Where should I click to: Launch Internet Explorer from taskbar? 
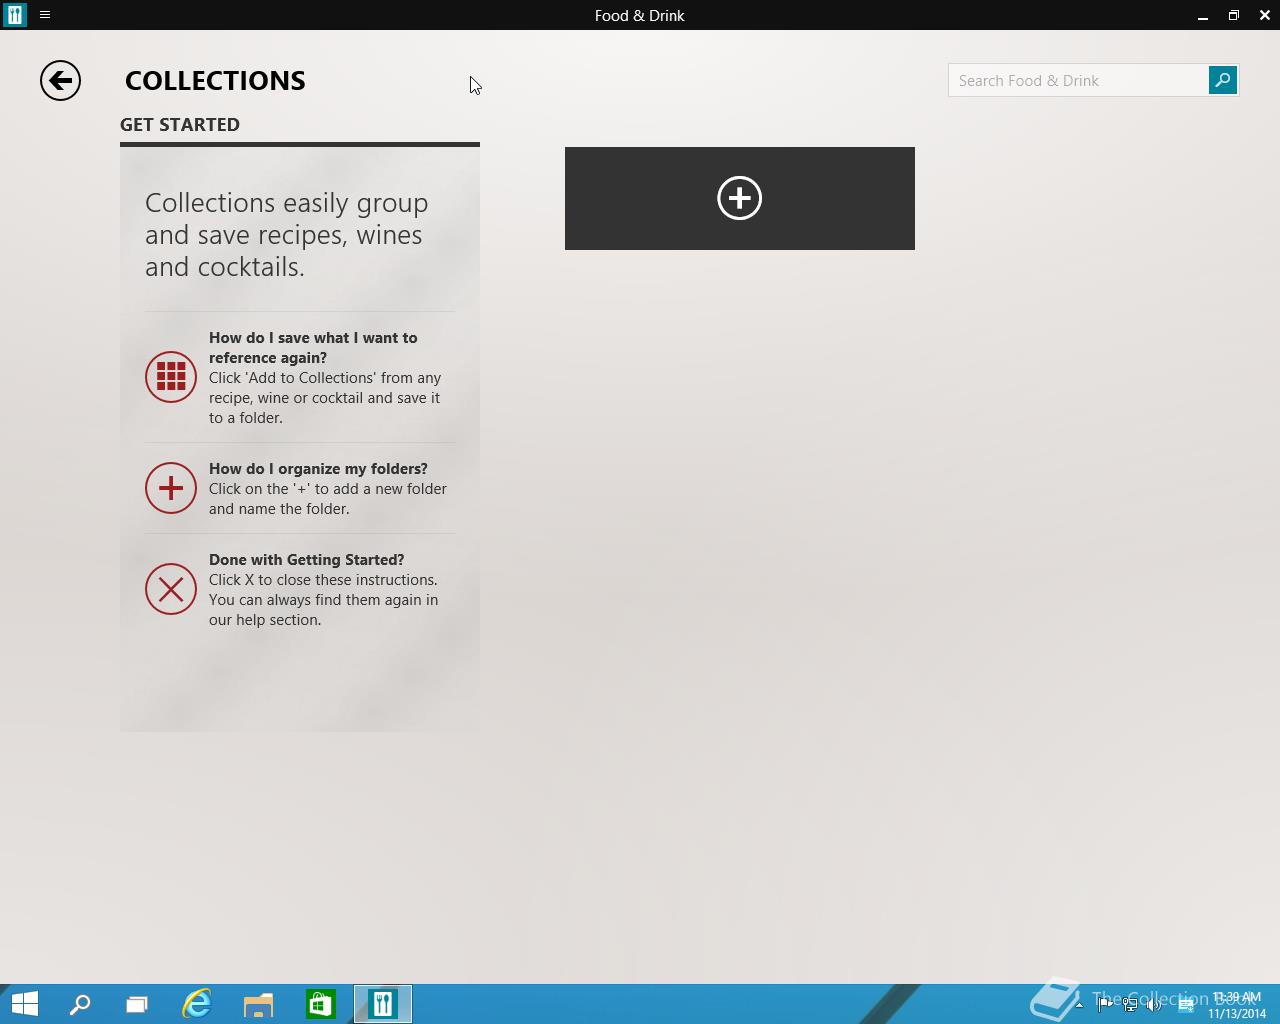click(197, 1004)
